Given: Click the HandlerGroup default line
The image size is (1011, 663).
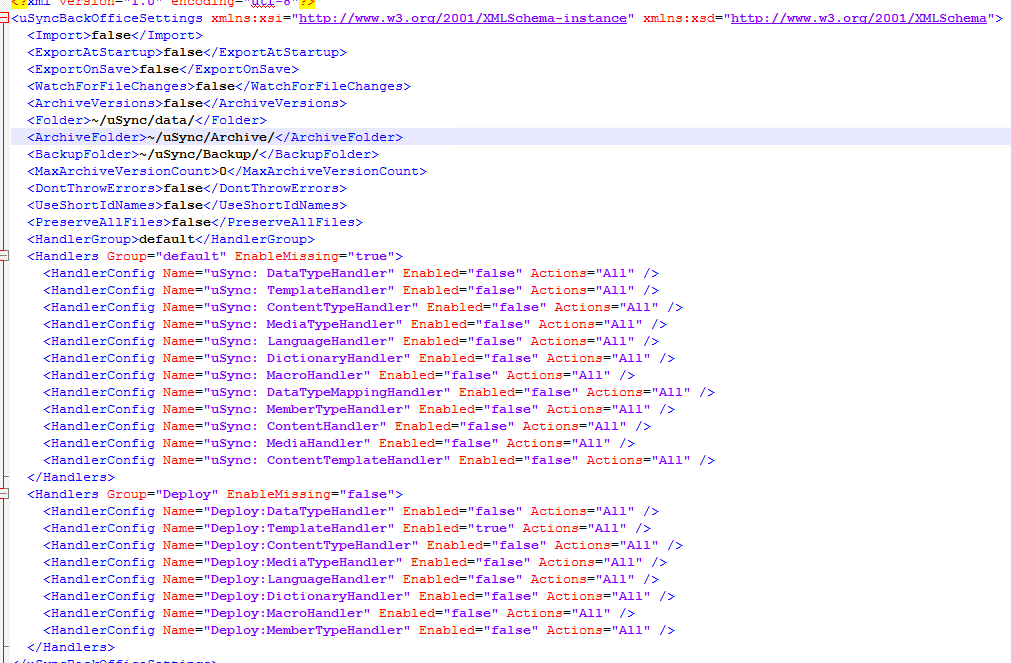Looking at the screenshot, I should pos(171,239).
